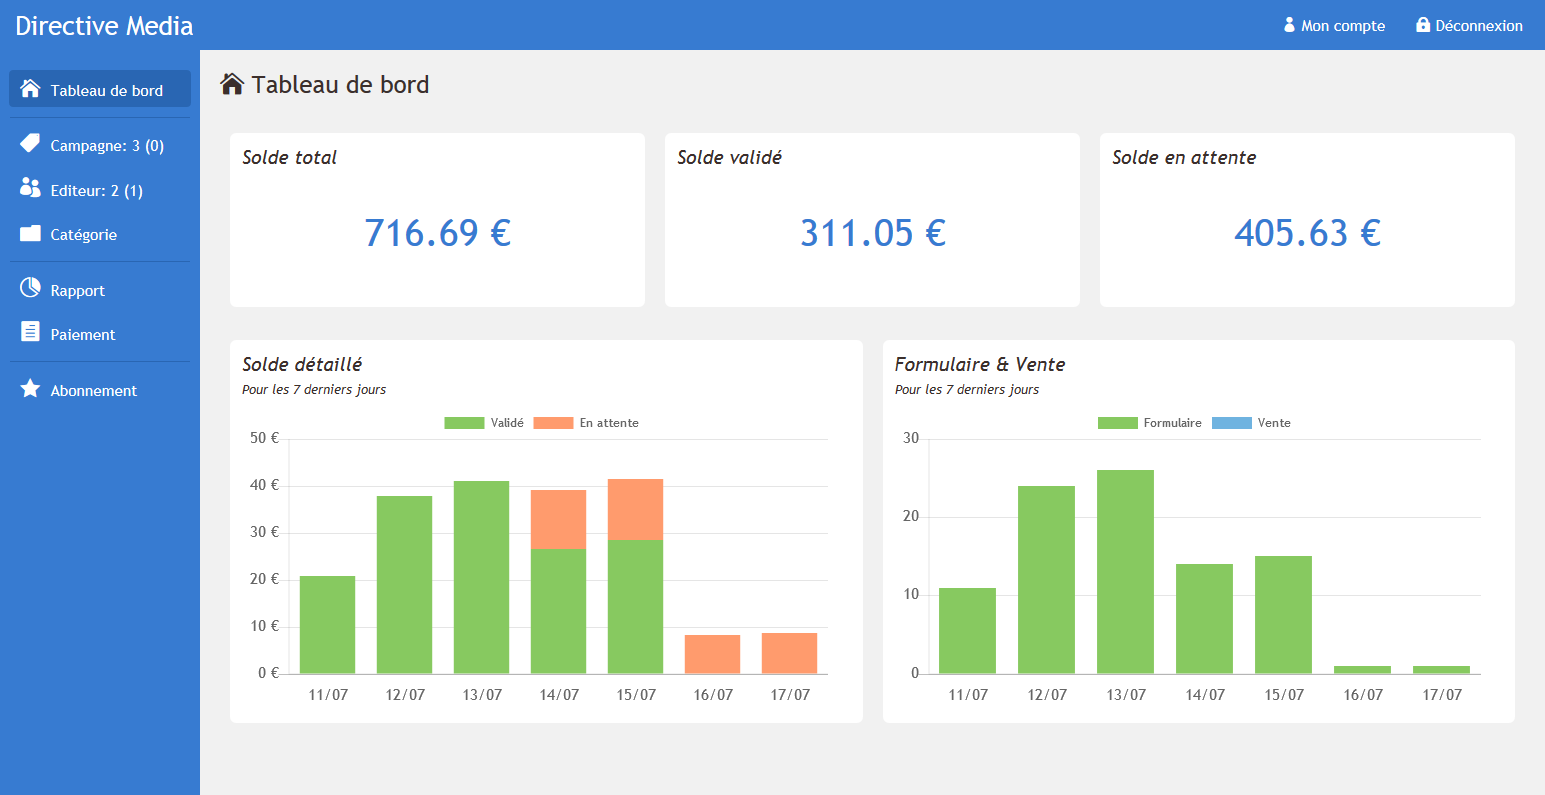This screenshot has height=795, width=1545.
Task: Click the person icon beside Mon compte
Action: [x=1289, y=25]
